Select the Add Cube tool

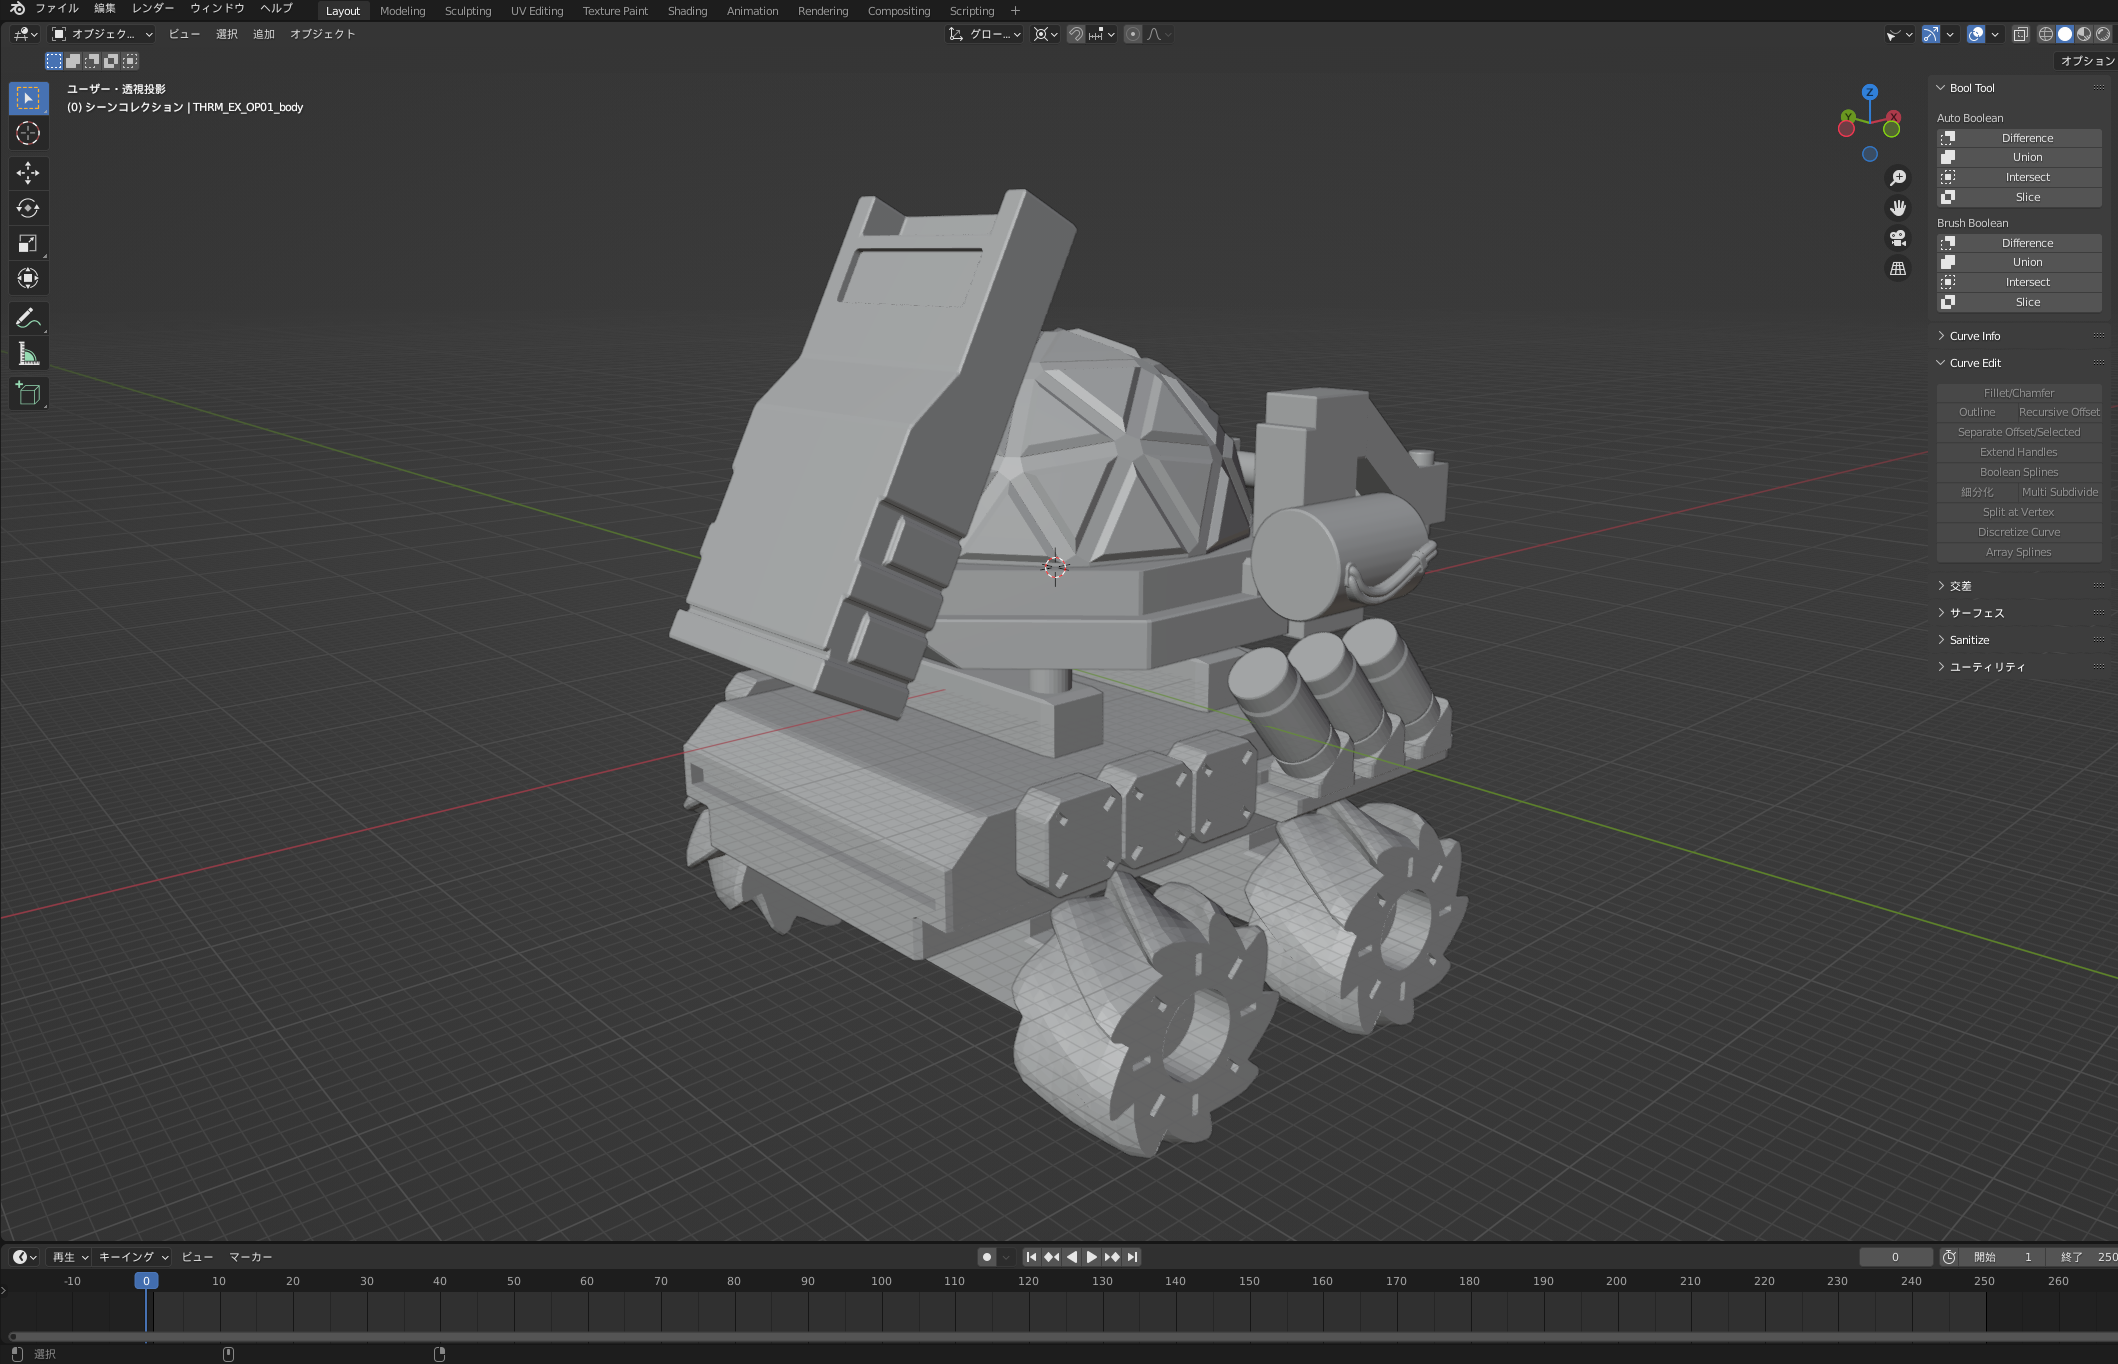[x=28, y=394]
